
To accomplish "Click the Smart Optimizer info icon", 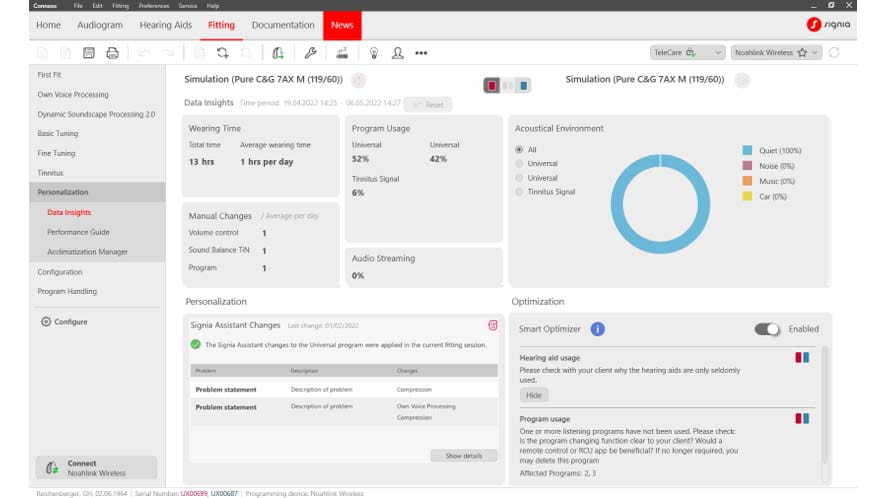I will pos(597,329).
